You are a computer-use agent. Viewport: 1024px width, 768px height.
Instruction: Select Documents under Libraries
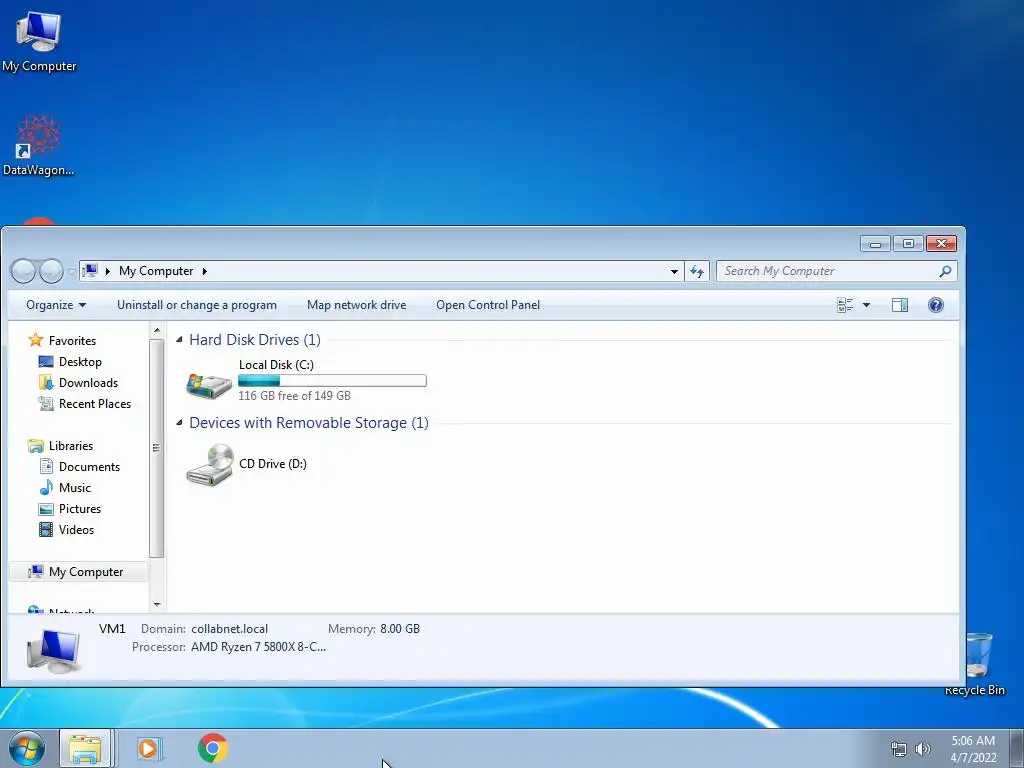coord(89,467)
